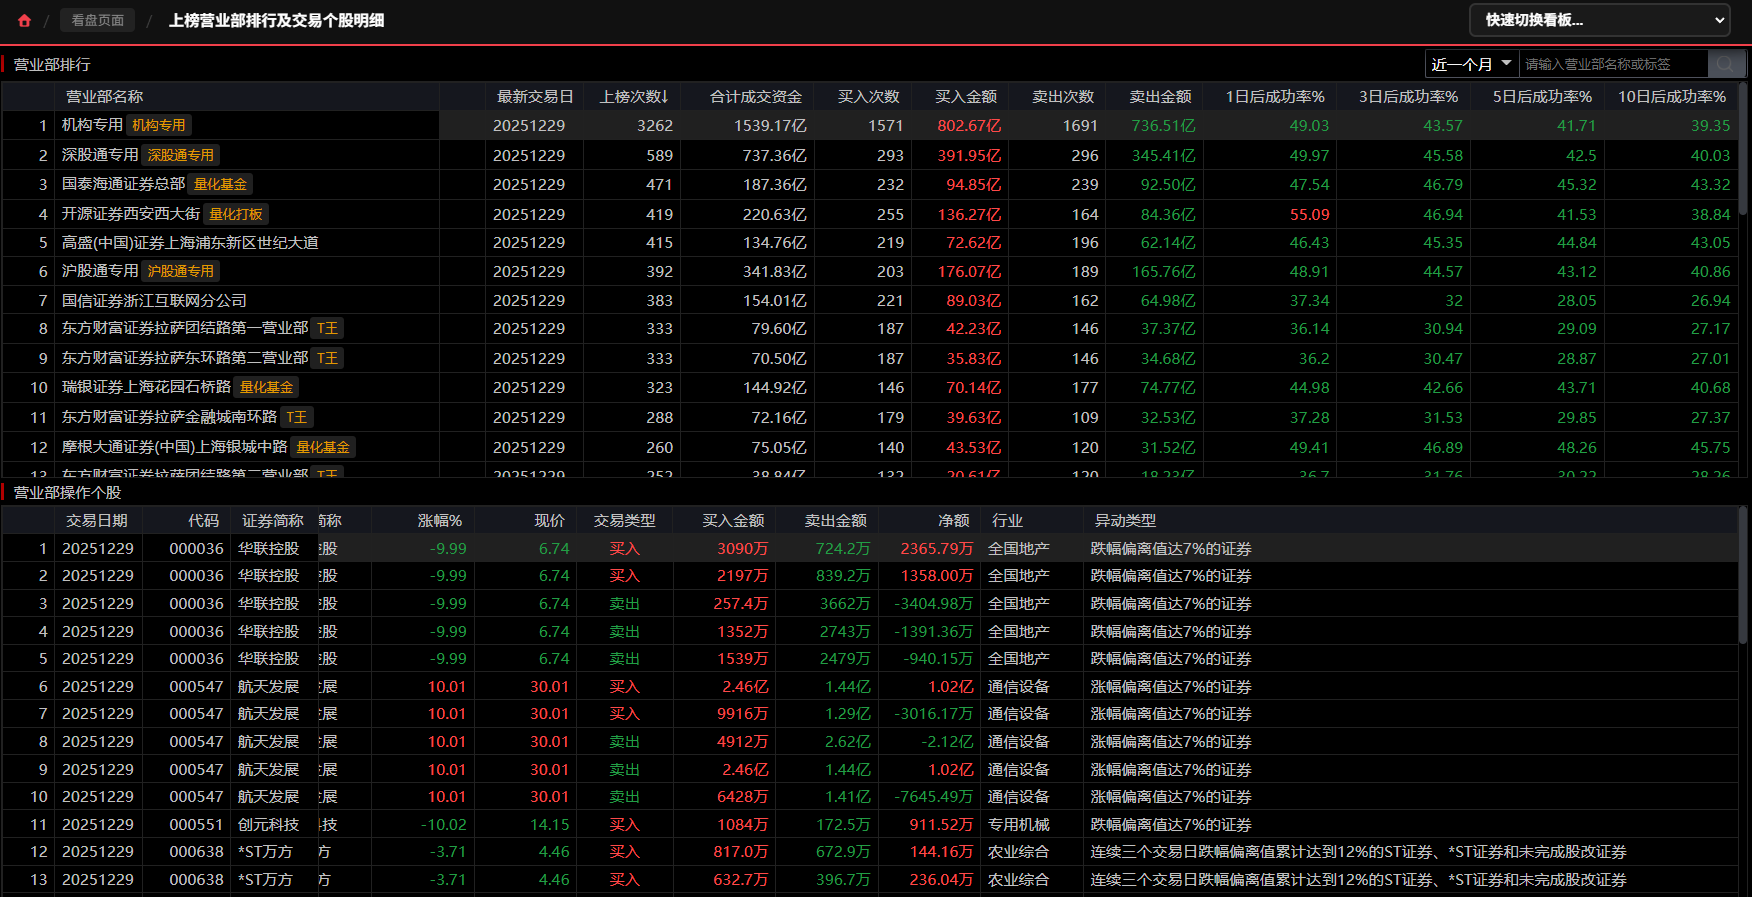Select the 创元科技 000551 stock row

268,825
